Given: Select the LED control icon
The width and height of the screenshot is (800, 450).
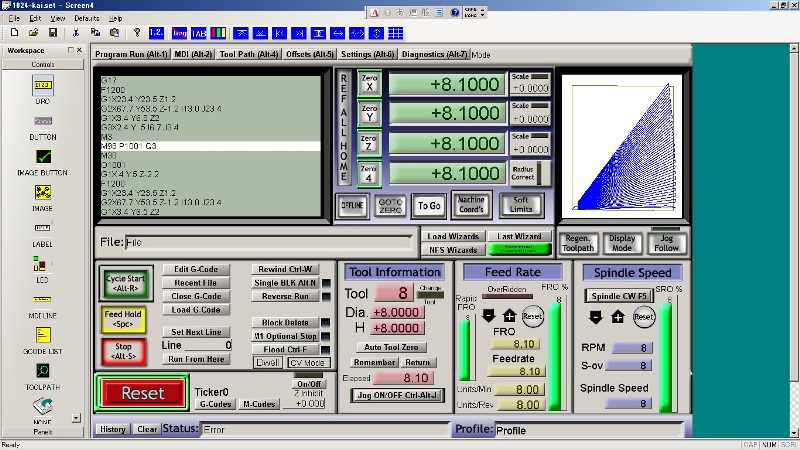Looking at the screenshot, I should point(40,264).
